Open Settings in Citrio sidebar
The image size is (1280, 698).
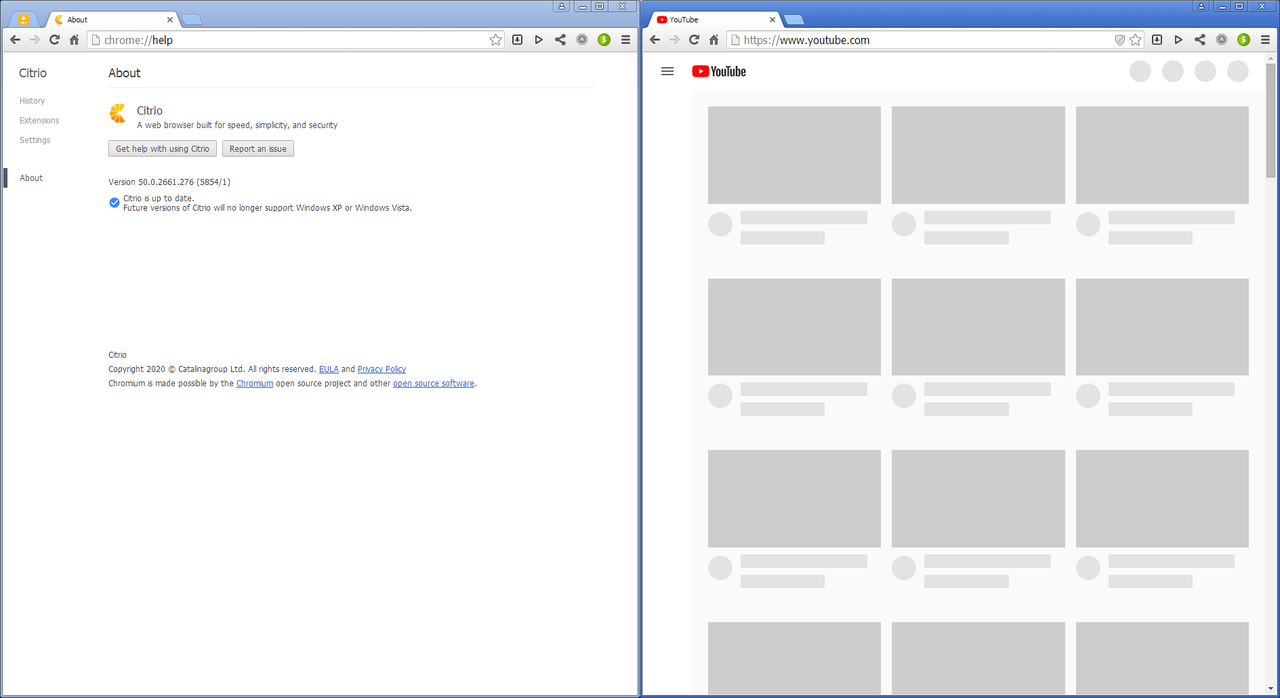point(35,140)
